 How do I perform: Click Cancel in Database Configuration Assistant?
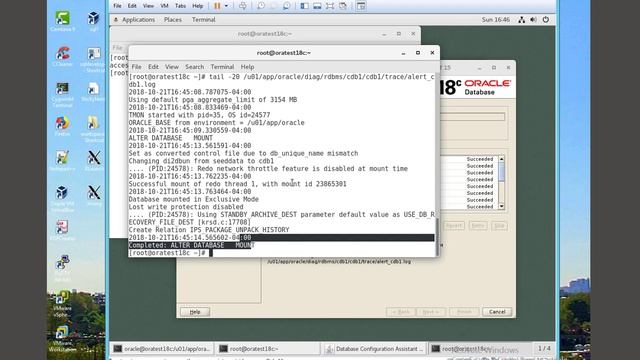(x=497, y=312)
